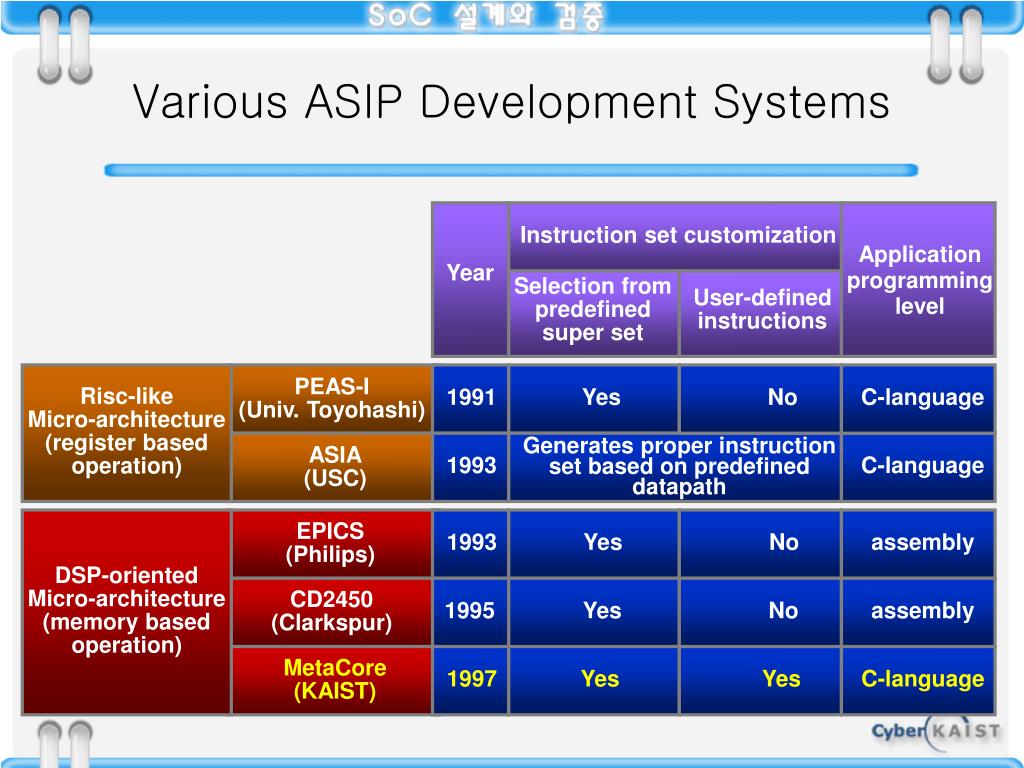Select "Generates proper instruction set" cell
Image resolution: width=1024 pixels, height=768 pixels.
click(x=675, y=468)
